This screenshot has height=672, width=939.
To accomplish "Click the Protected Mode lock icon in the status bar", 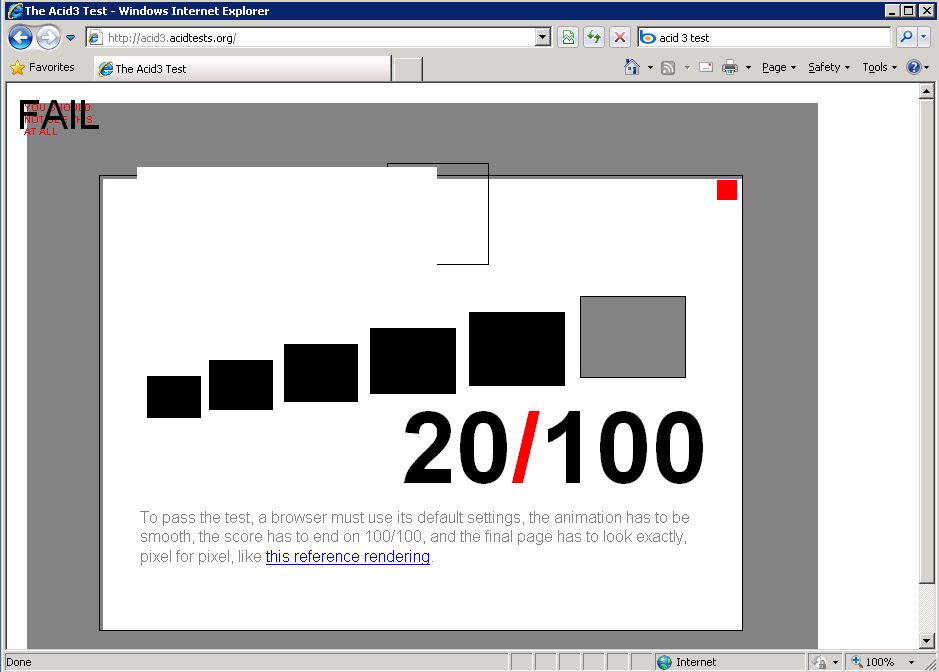I will [x=820, y=662].
